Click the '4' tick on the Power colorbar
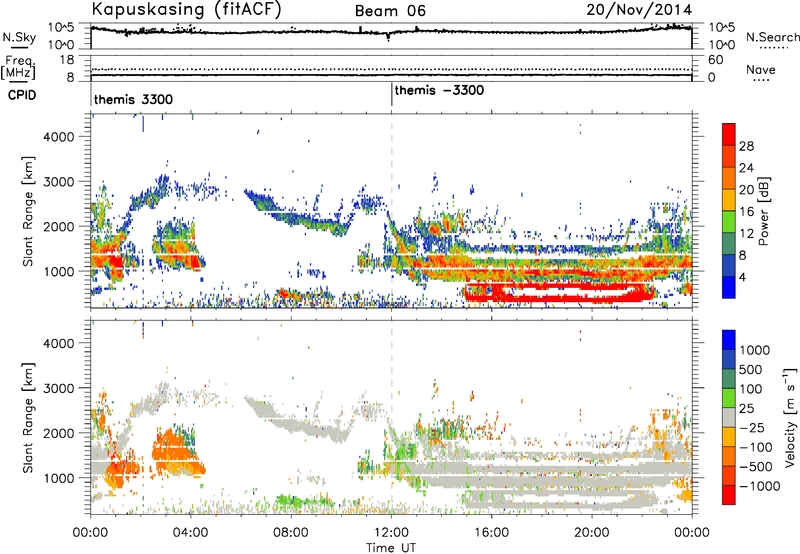Image resolution: width=800 pixels, height=554 pixels. [x=742, y=278]
